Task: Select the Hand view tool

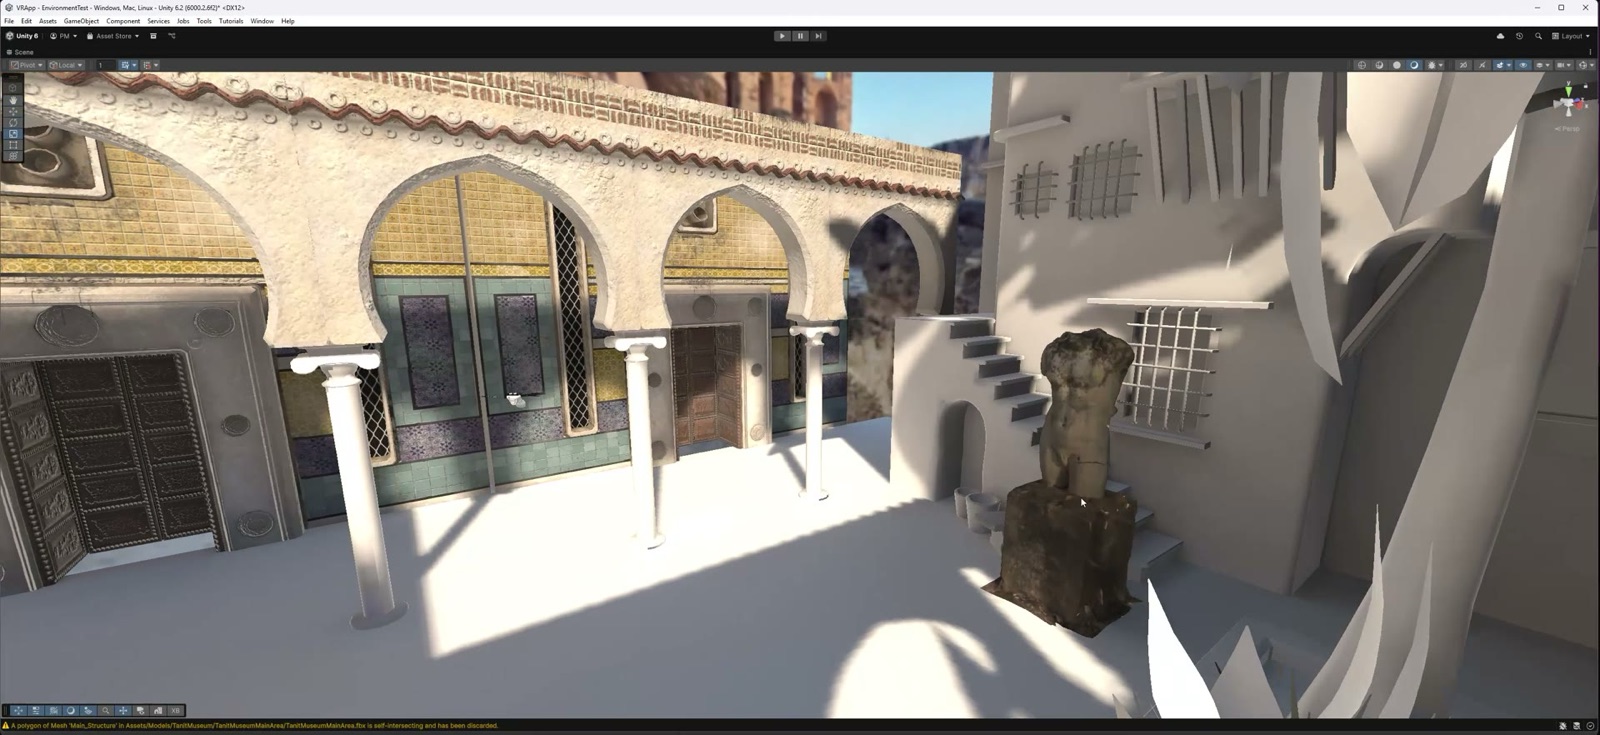Action: [x=13, y=101]
